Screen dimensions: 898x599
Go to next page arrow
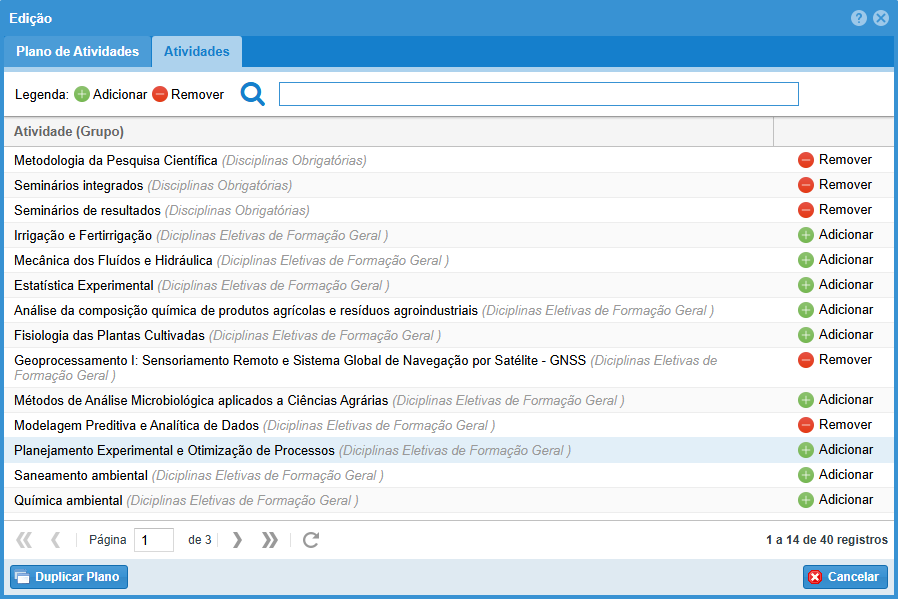coord(237,540)
